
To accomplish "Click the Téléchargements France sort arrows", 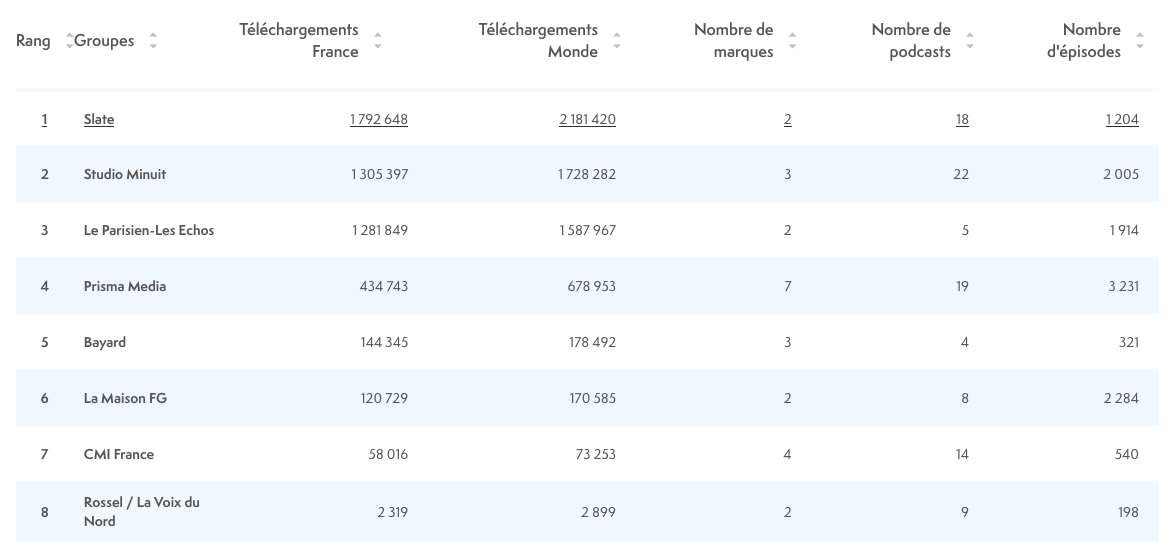I will pos(377,41).
